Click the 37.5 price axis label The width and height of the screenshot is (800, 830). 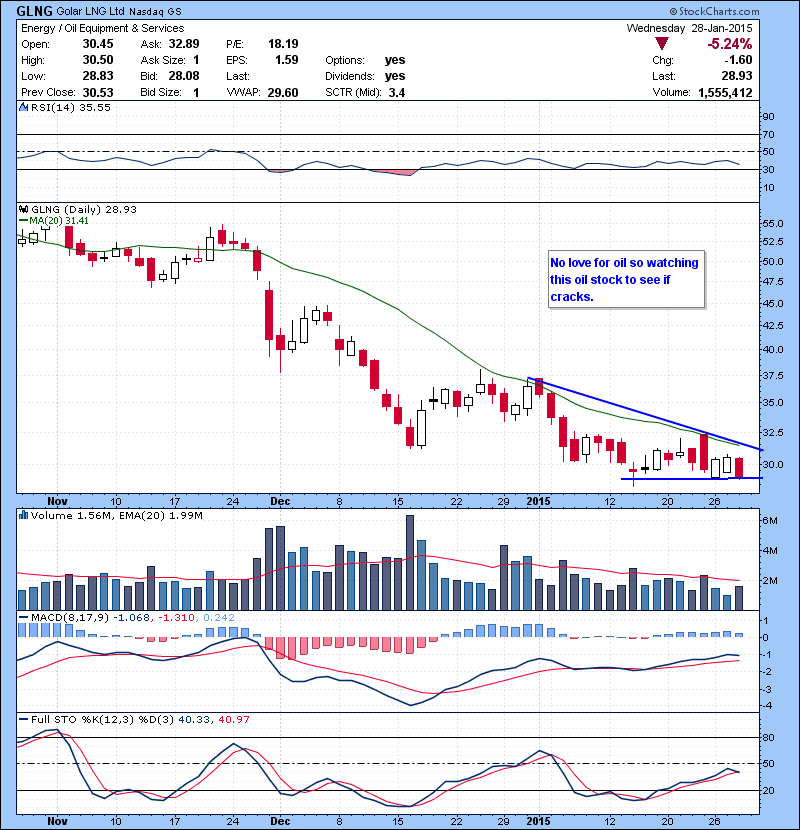tap(772, 376)
